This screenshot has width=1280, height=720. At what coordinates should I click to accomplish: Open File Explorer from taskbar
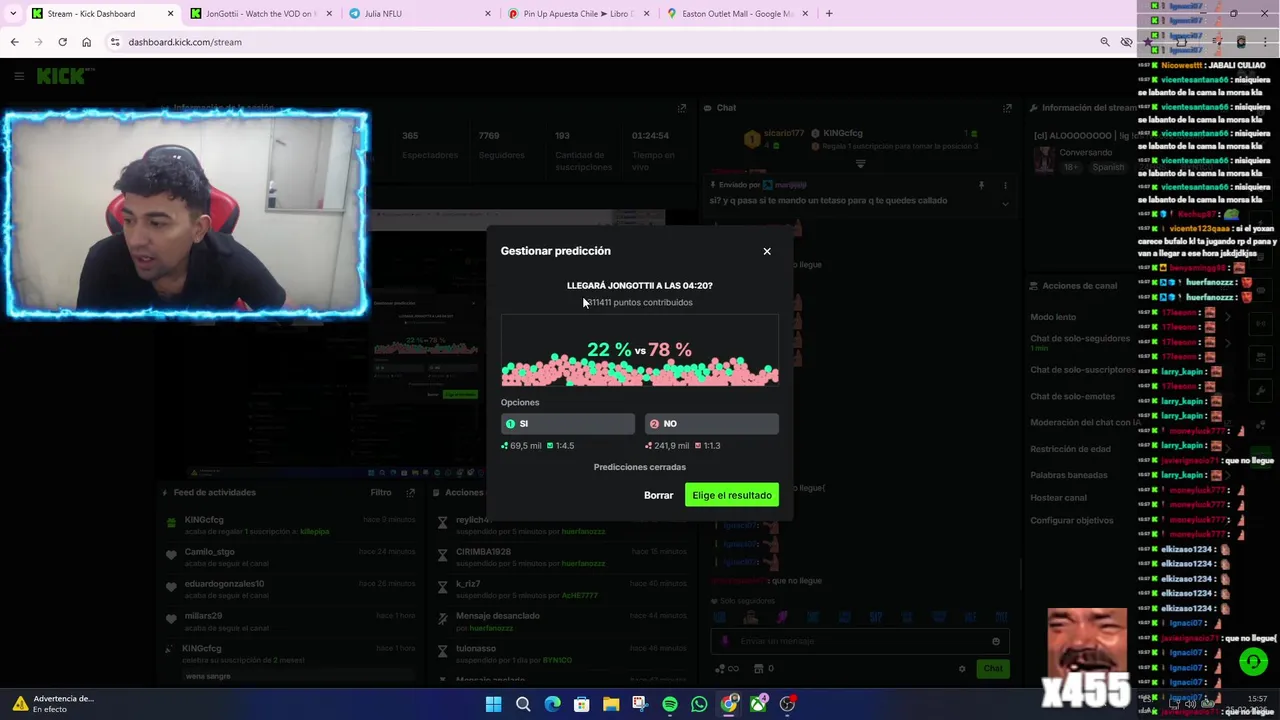pos(611,704)
